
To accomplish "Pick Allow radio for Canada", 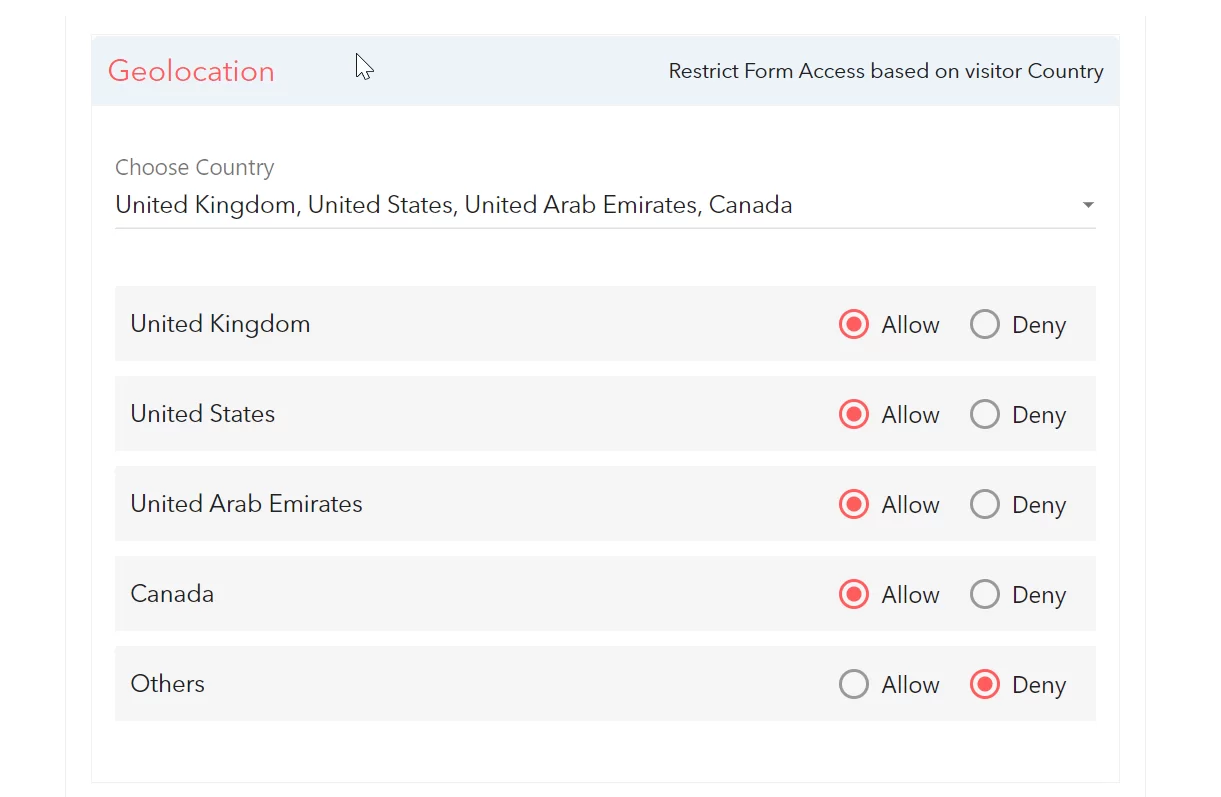I will pyautogui.click(x=854, y=595).
